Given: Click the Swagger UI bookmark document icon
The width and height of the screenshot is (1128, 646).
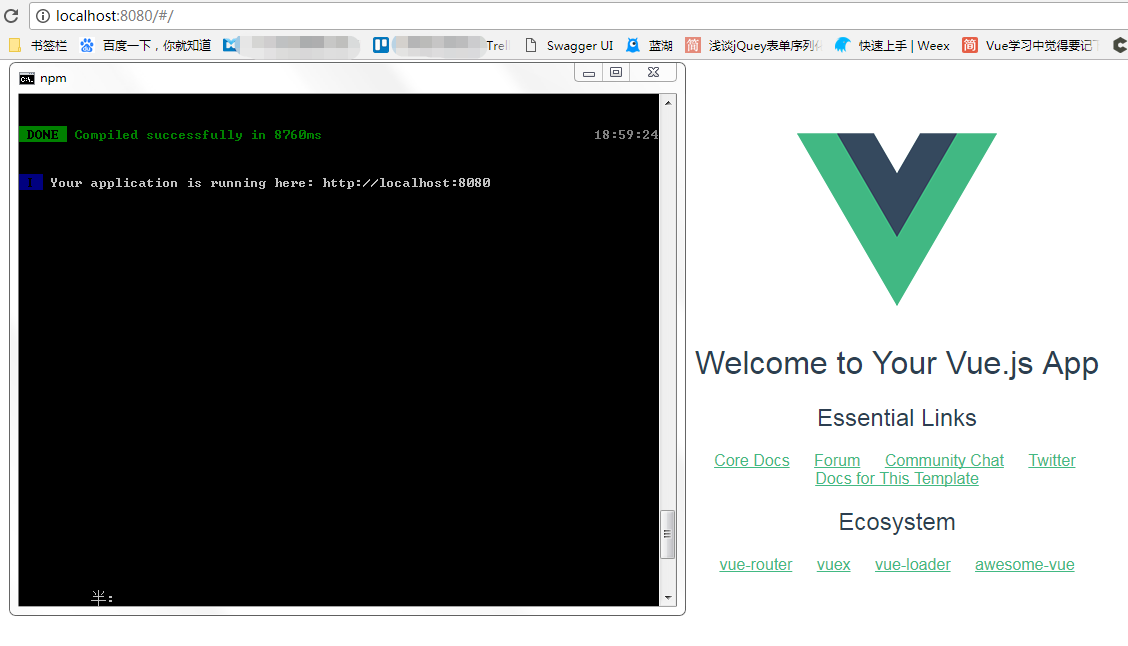Looking at the screenshot, I should pos(530,45).
